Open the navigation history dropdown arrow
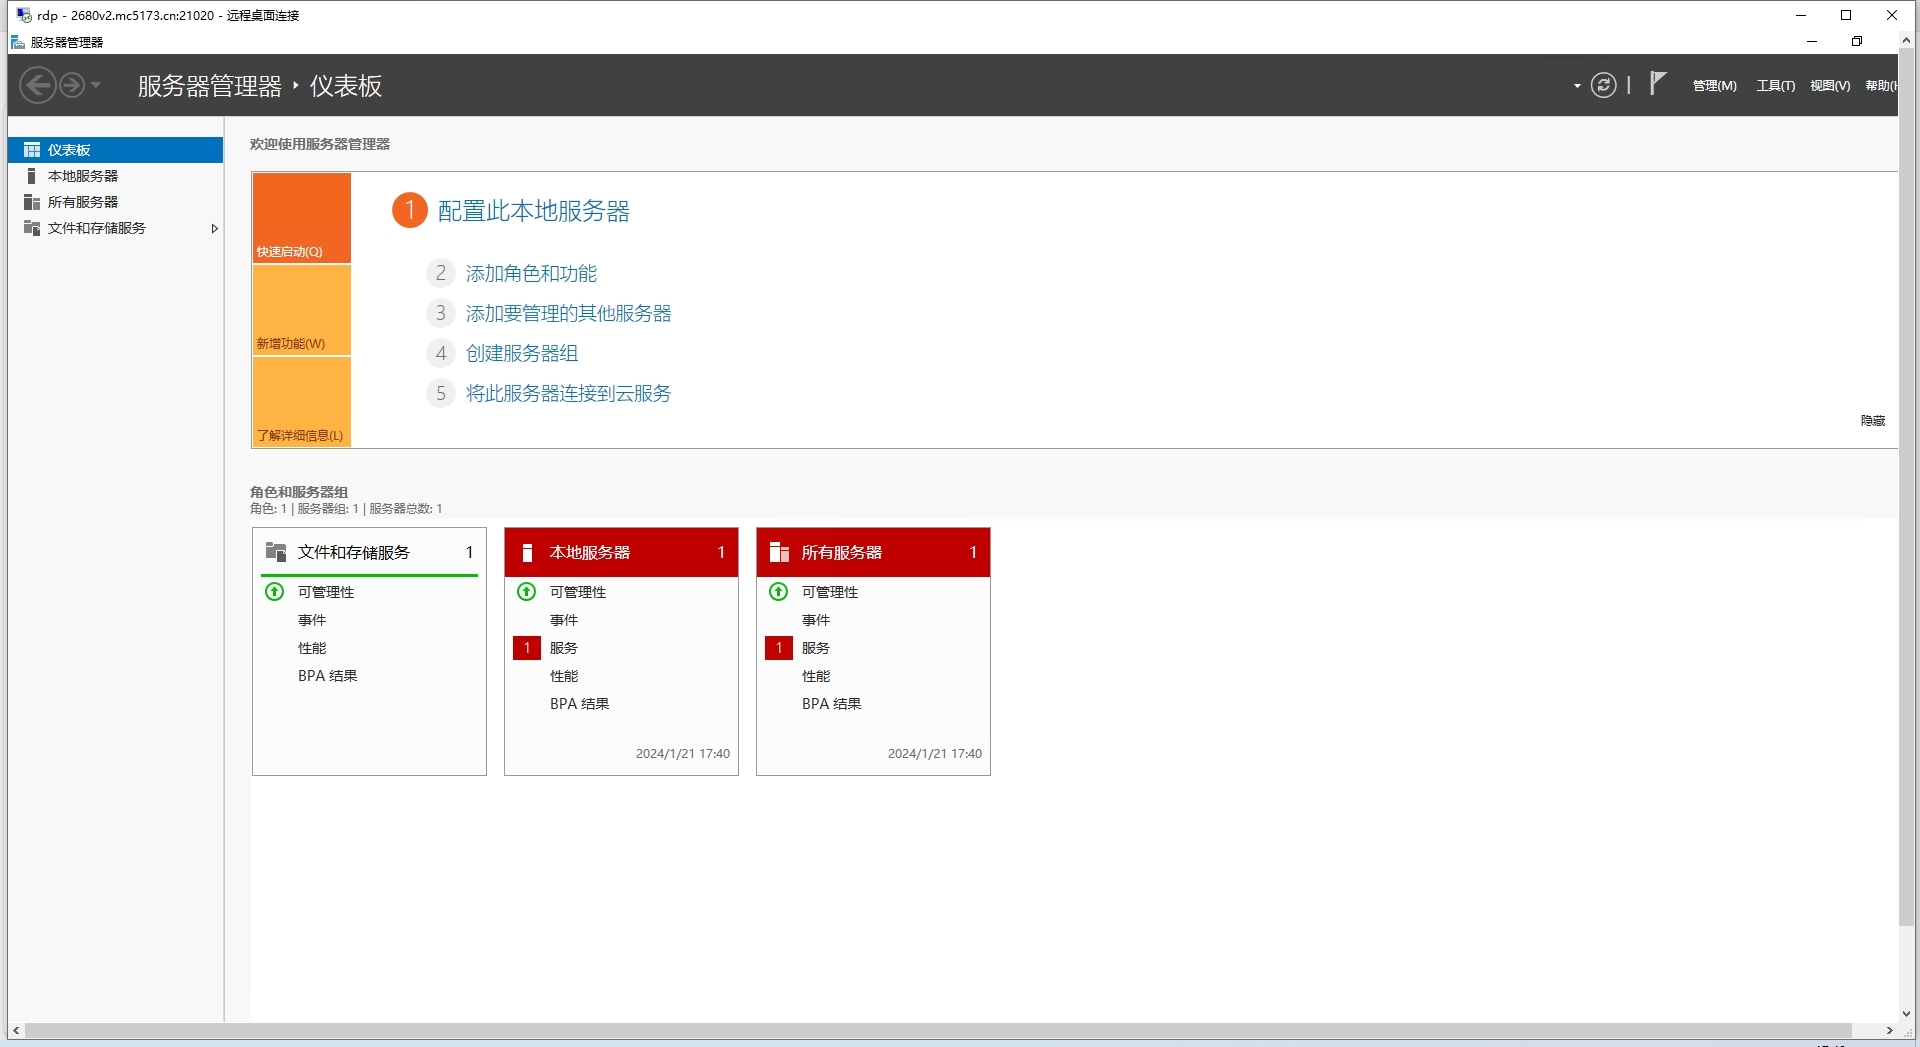 point(96,86)
